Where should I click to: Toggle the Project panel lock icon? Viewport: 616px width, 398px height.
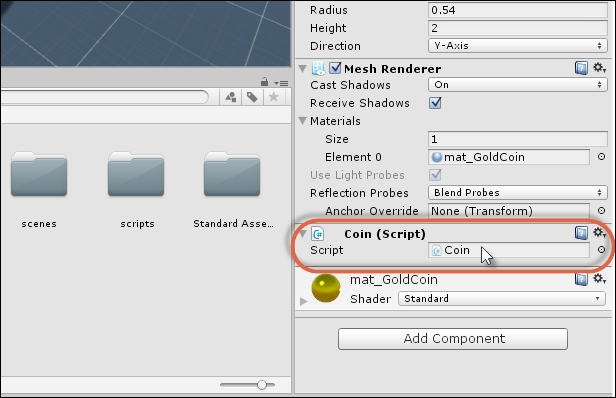[264, 82]
